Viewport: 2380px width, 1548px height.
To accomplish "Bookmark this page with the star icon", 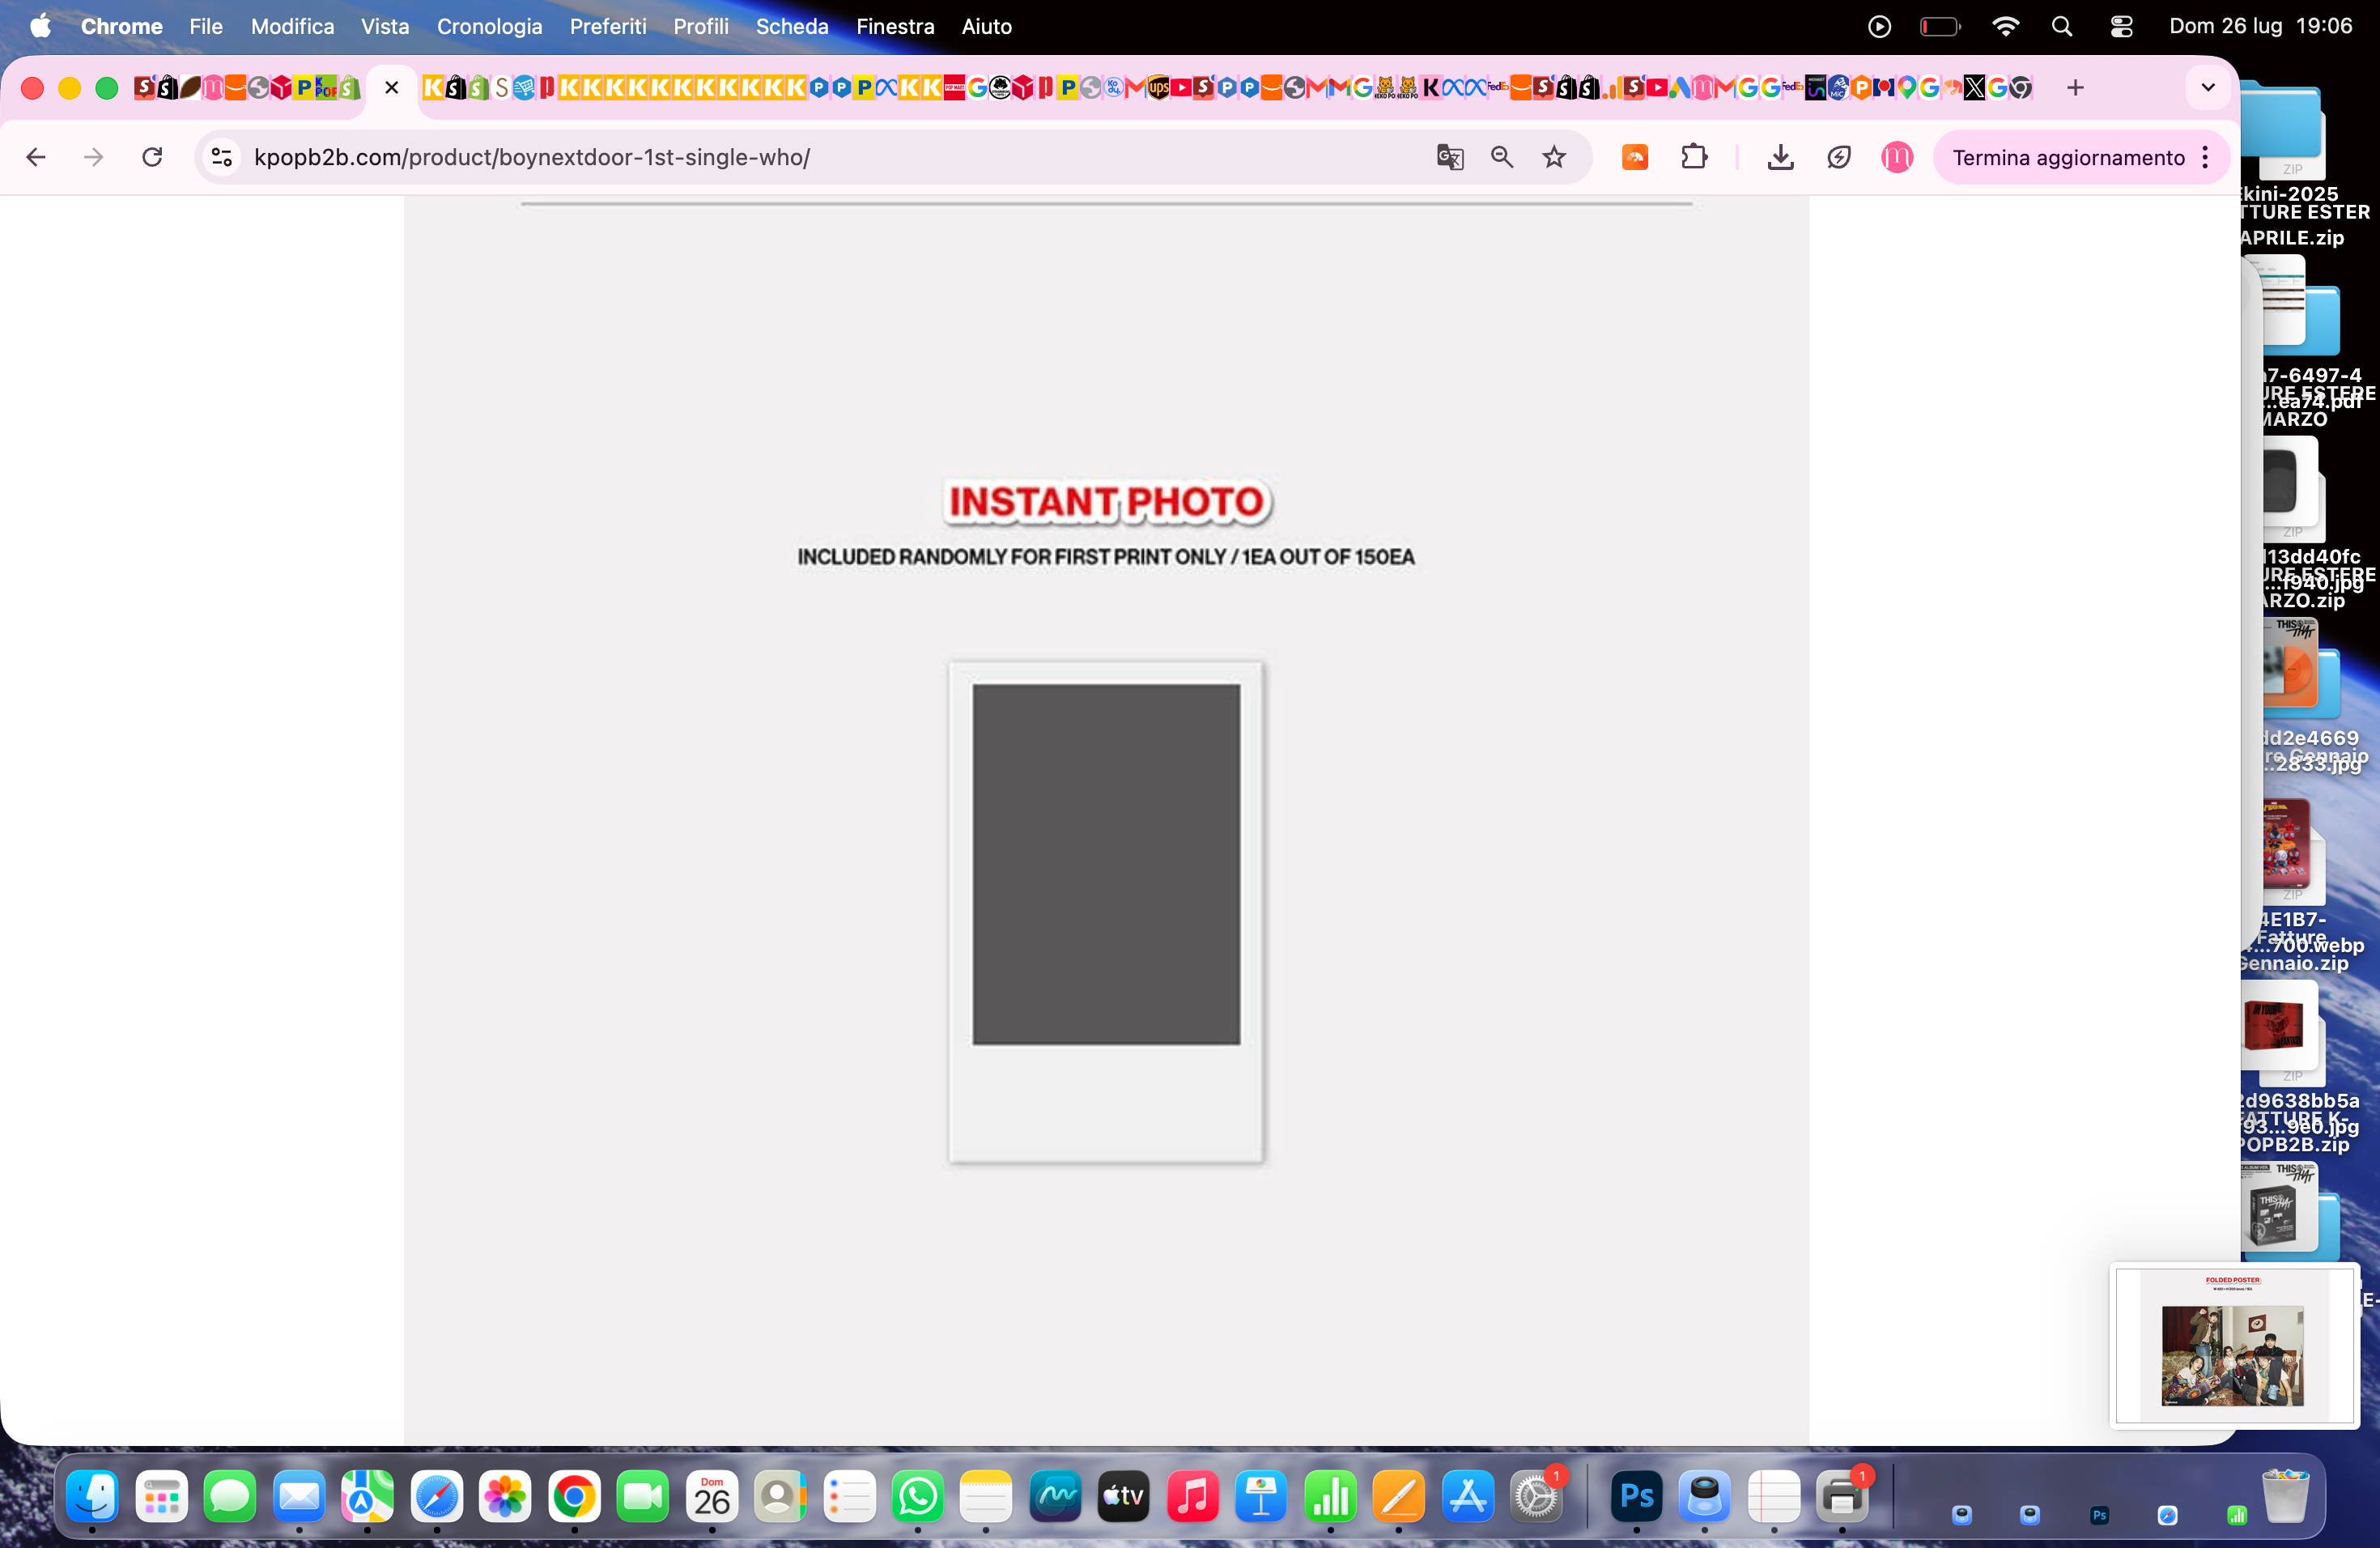I will pos(1553,157).
